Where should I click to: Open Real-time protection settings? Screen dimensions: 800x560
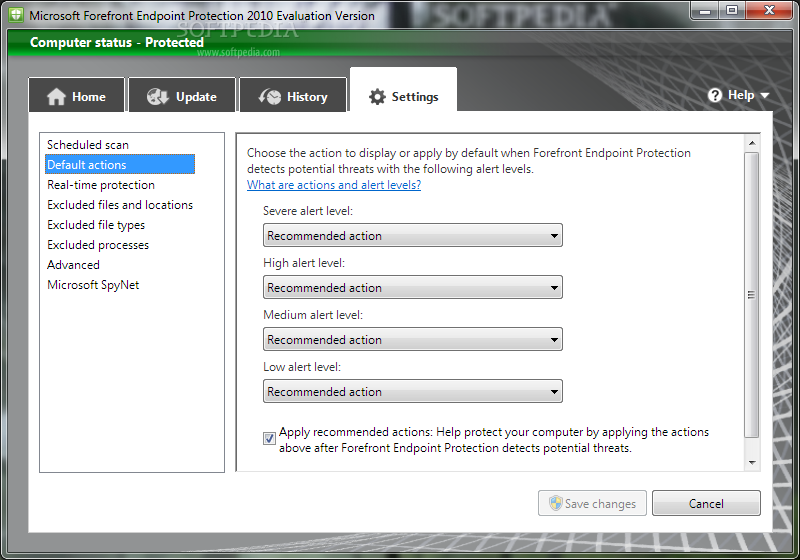pos(101,185)
